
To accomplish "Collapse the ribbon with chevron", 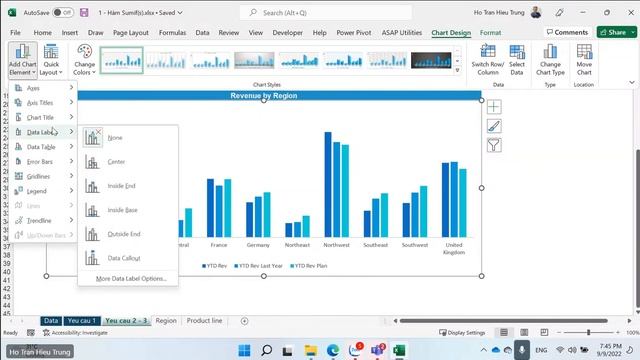I will pos(632,82).
